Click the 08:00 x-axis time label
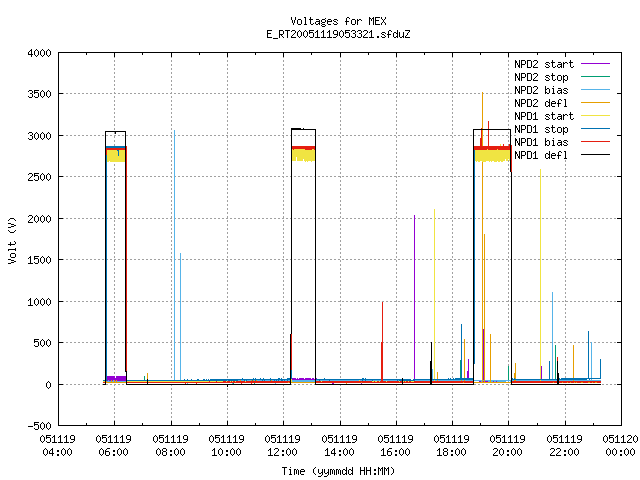The width and height of the screenshot is (640, 480). 170,452
